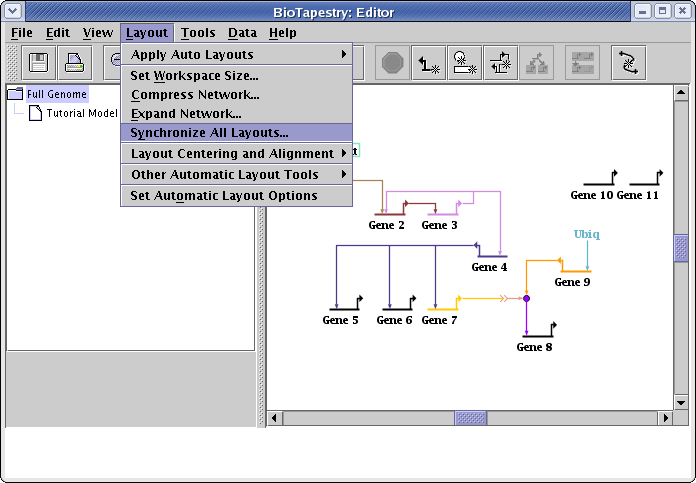Click the horizontal scrollbar right arrow
696x483 pixels.
point(665,418)
